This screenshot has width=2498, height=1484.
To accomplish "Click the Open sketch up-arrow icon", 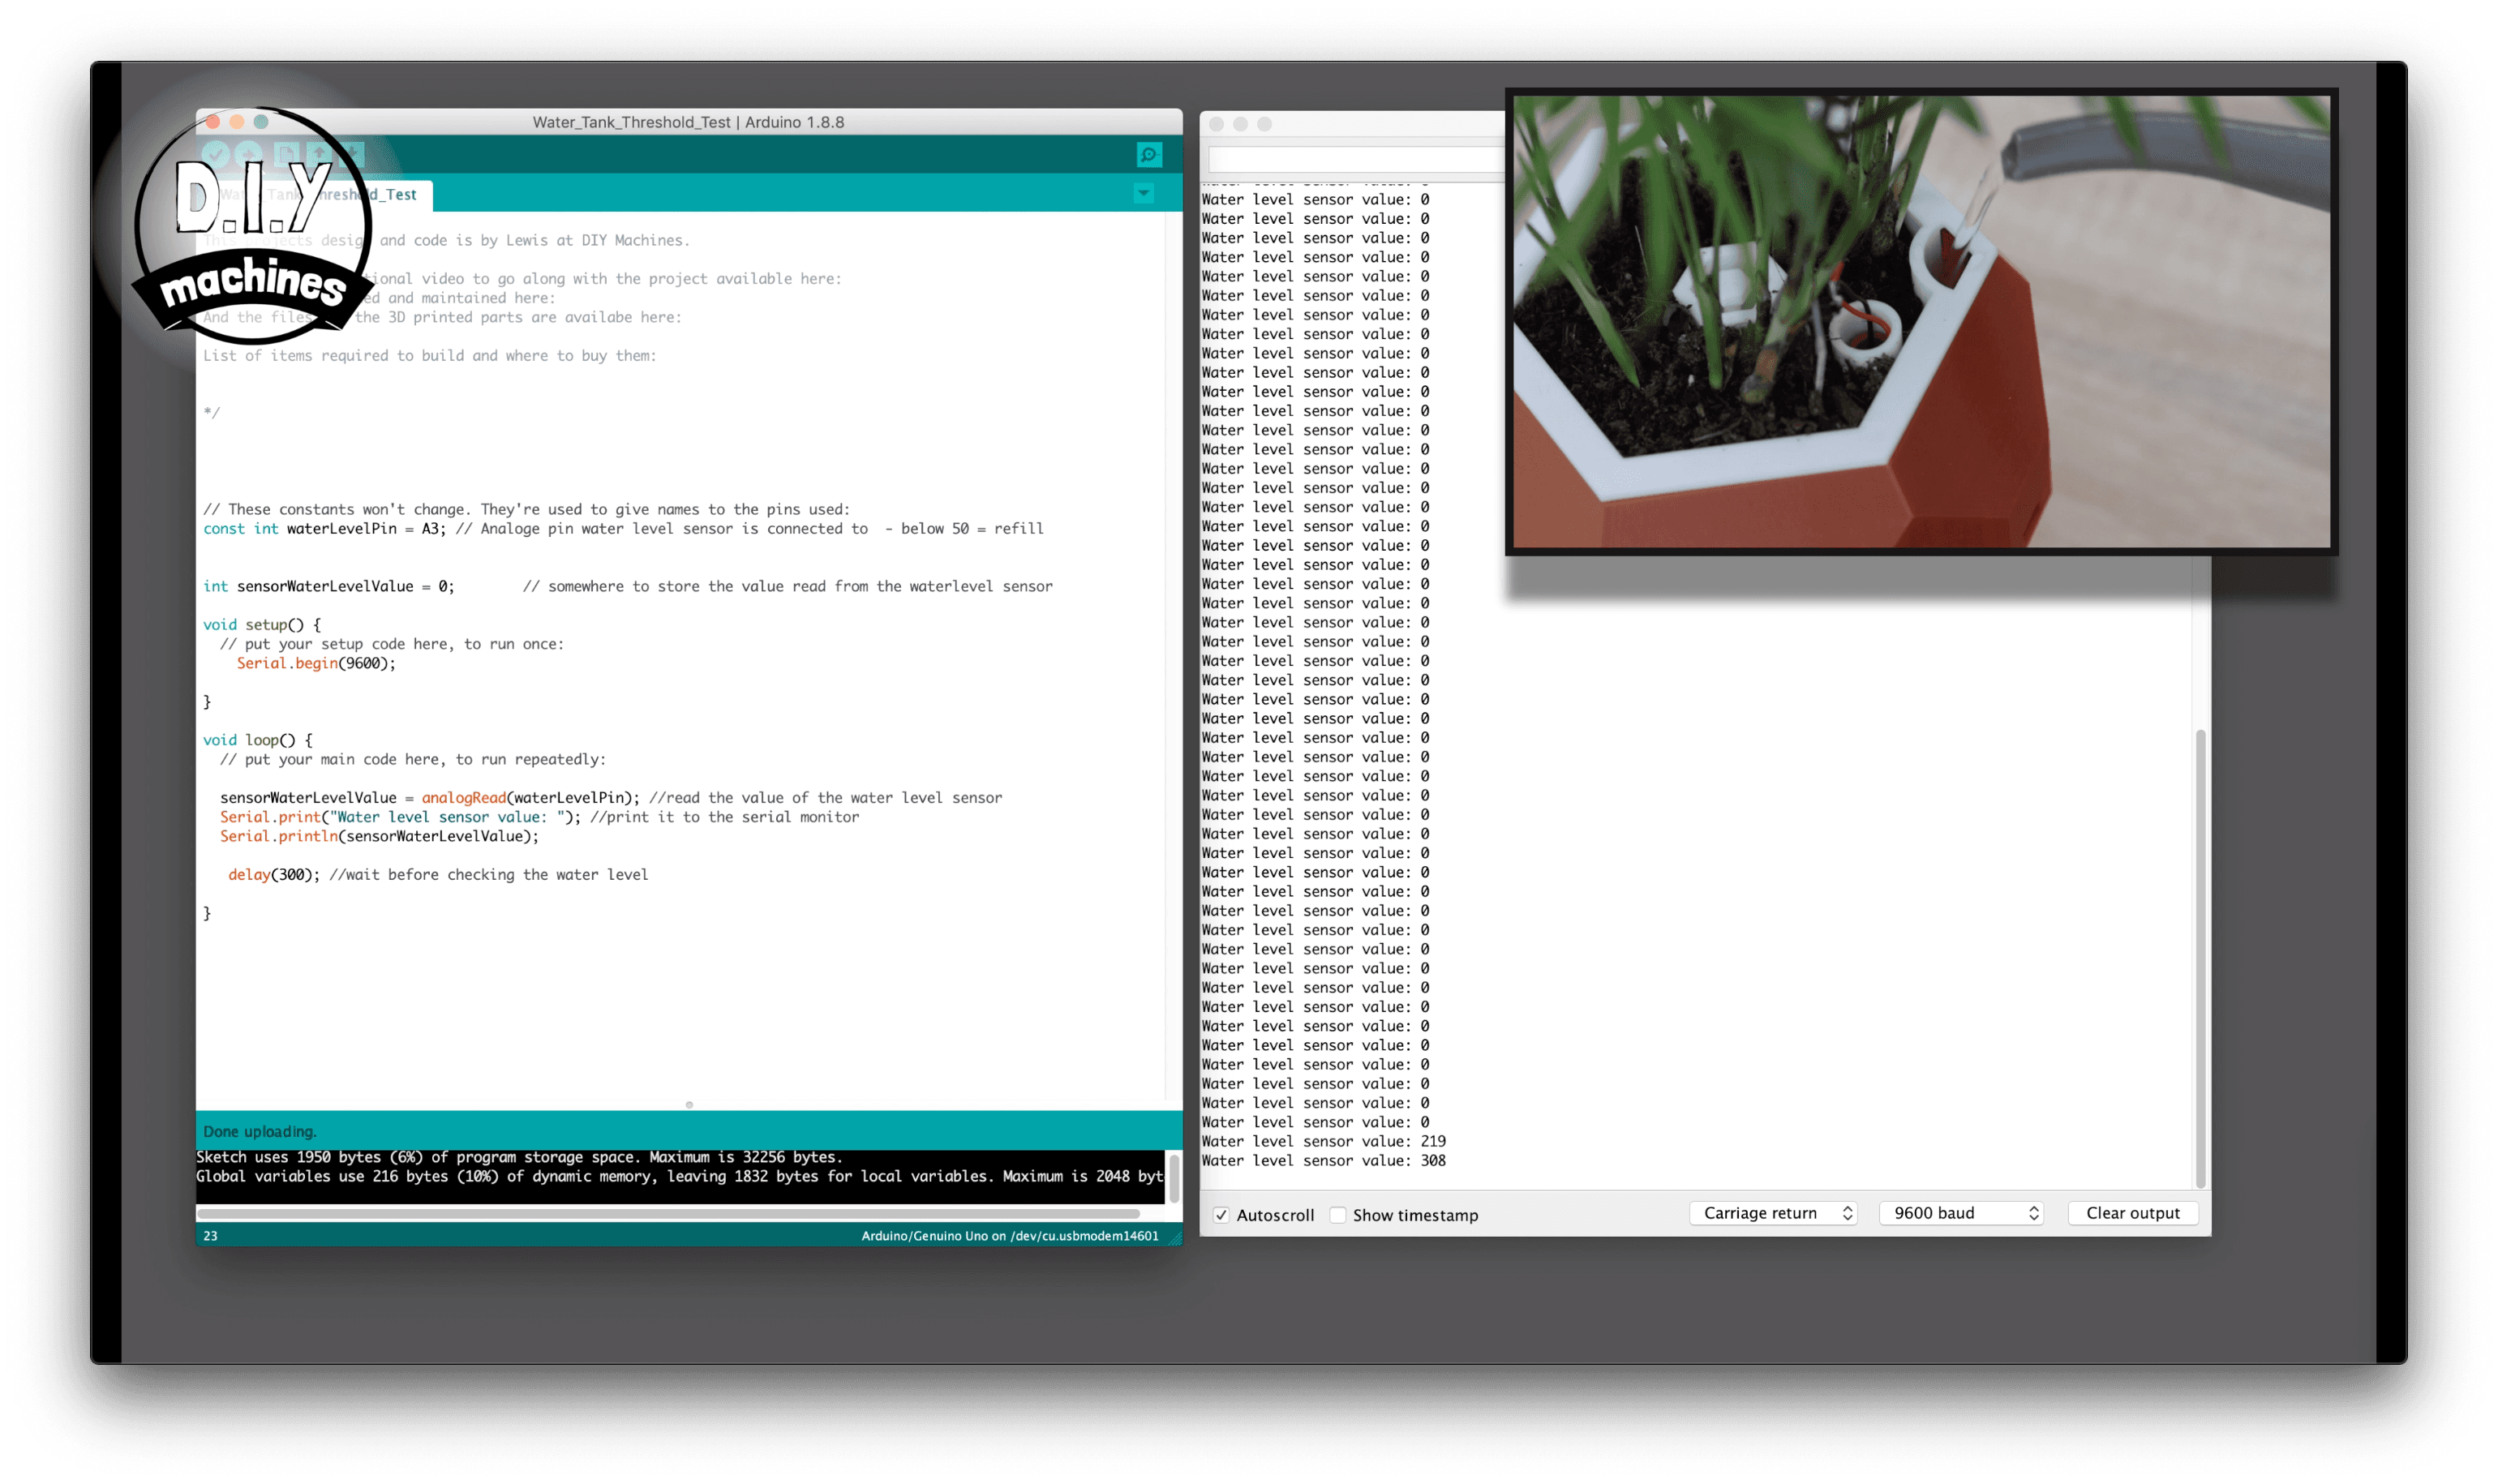I will click(x=319, y=155).
